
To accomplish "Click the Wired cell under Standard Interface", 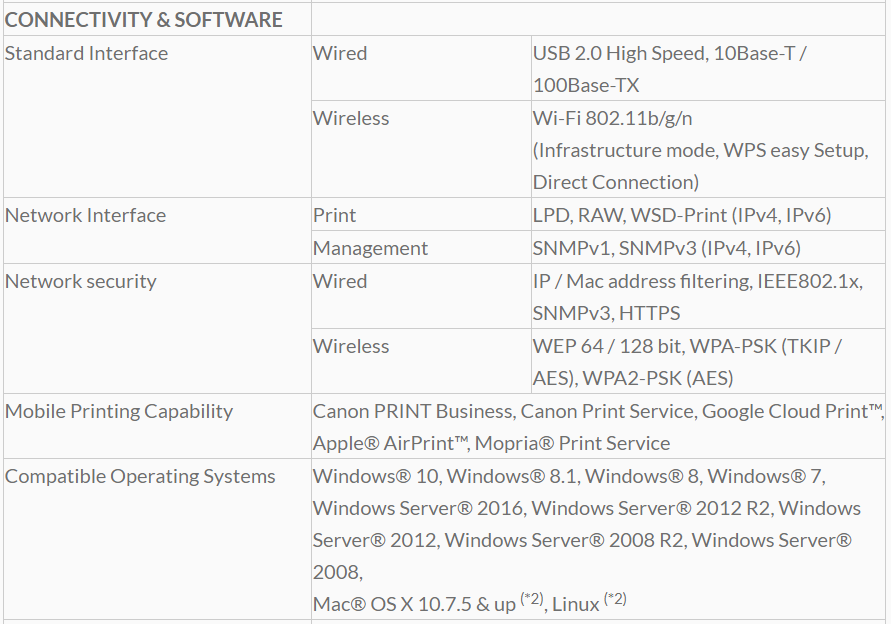I will click(340, 53).
